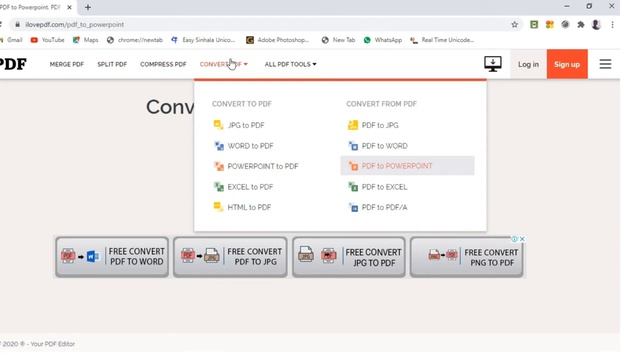
Task: Click the POWERPOINT to PDF icon
Action: click(219, 166)
